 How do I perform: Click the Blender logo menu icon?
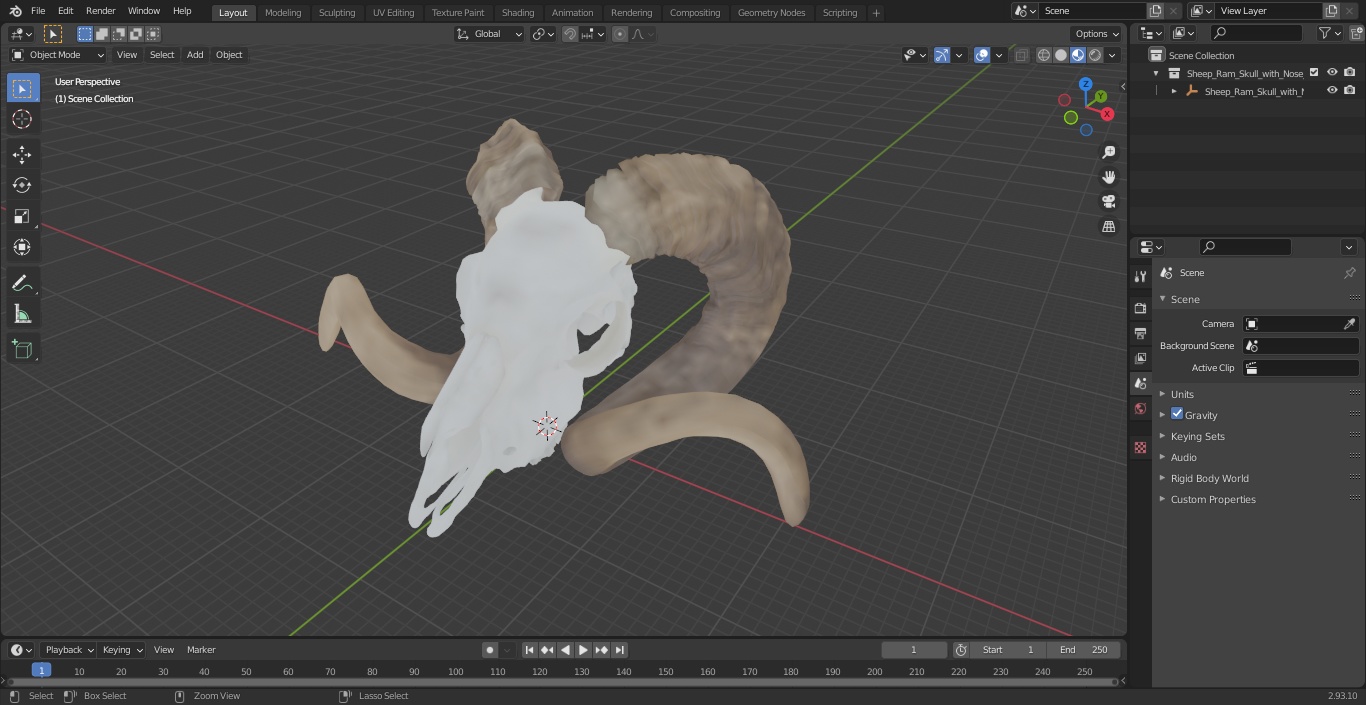point(16,11)
